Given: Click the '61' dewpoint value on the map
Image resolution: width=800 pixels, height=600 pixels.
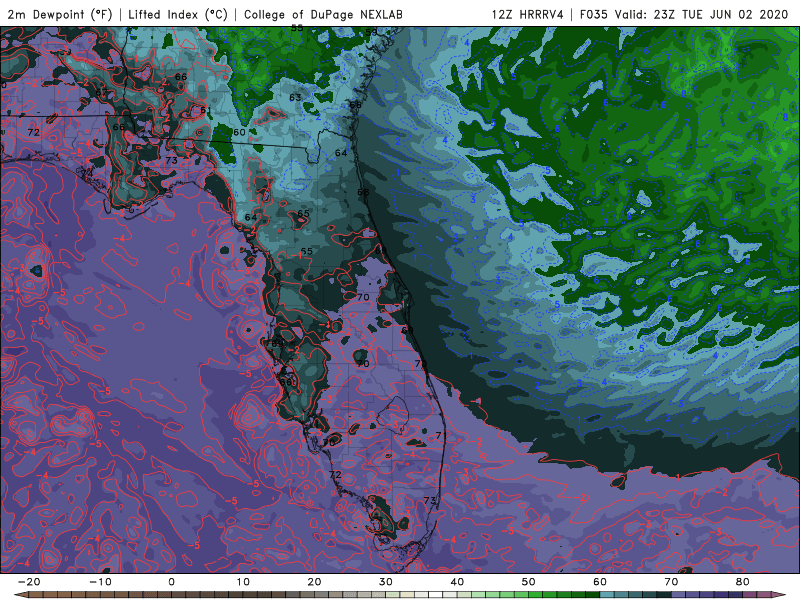Looking at the screenshot, I should pyautogui.click(x=206, y=110).
